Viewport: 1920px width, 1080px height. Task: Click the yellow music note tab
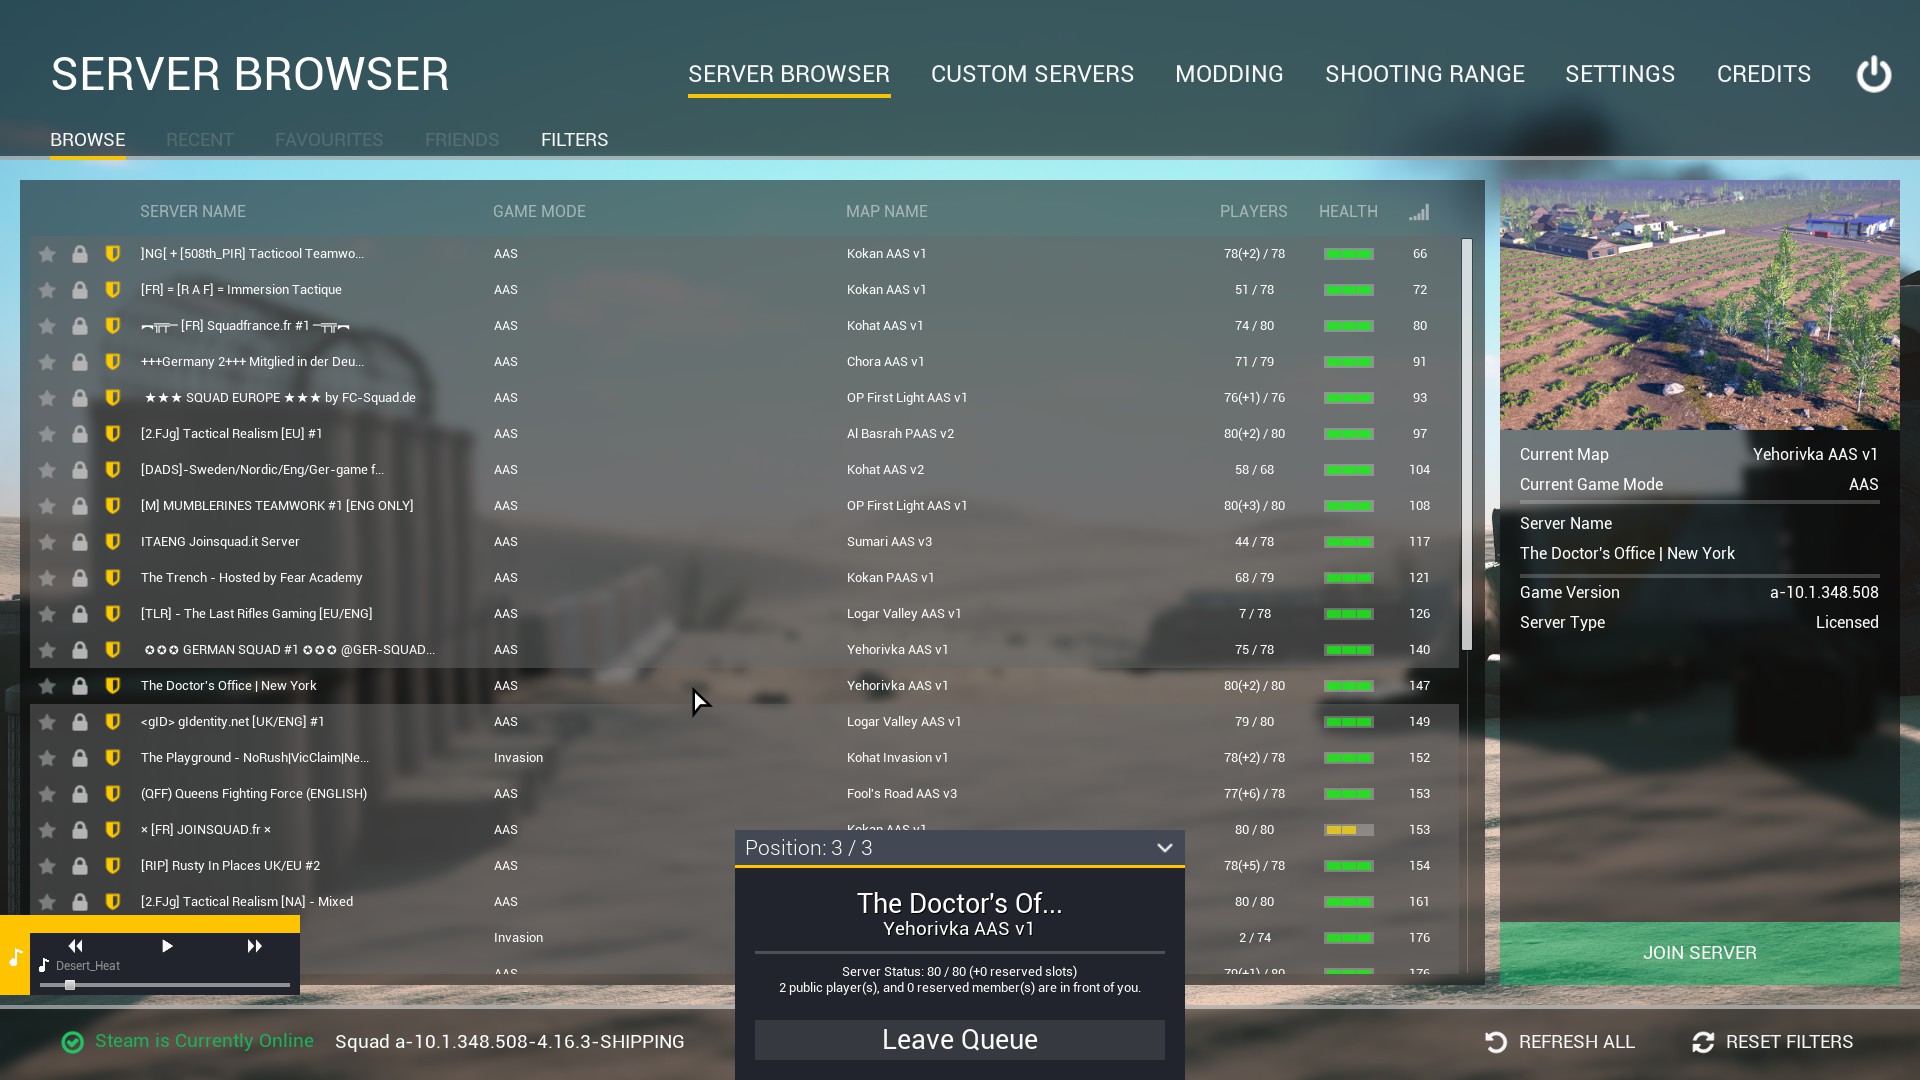[x=15, y=958]
